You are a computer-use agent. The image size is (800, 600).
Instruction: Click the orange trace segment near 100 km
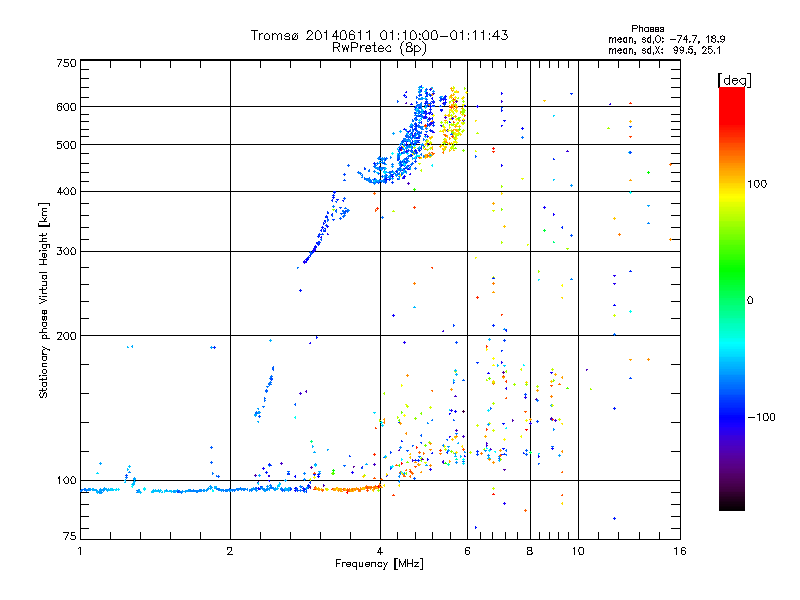[347, 489]
